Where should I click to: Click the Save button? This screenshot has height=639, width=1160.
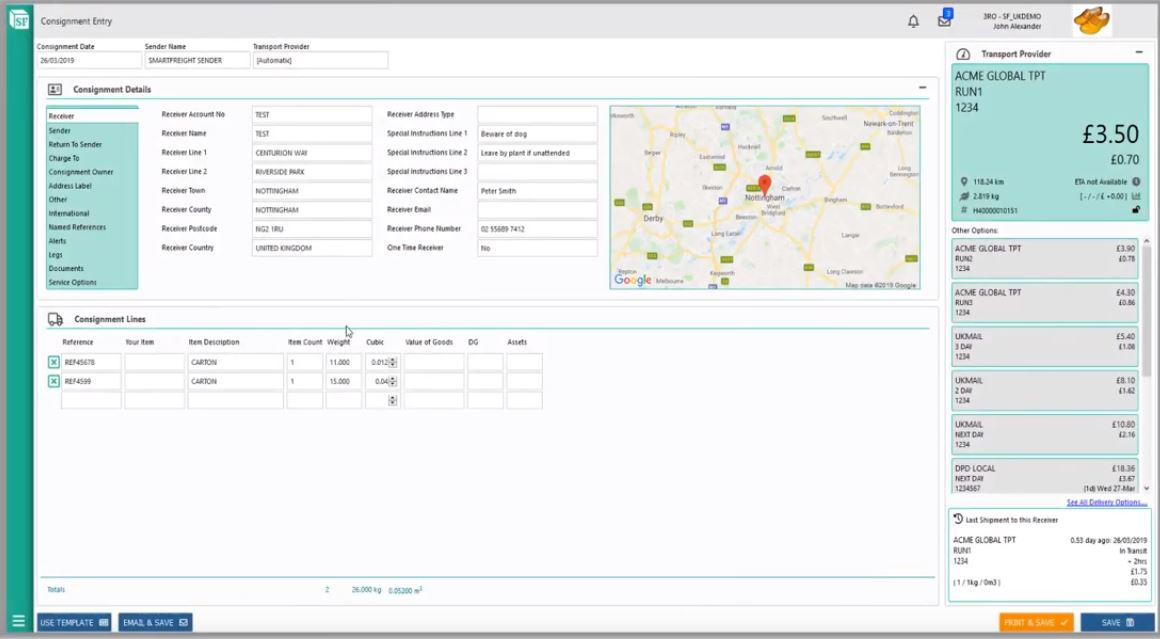click(x=1117, y=623)
